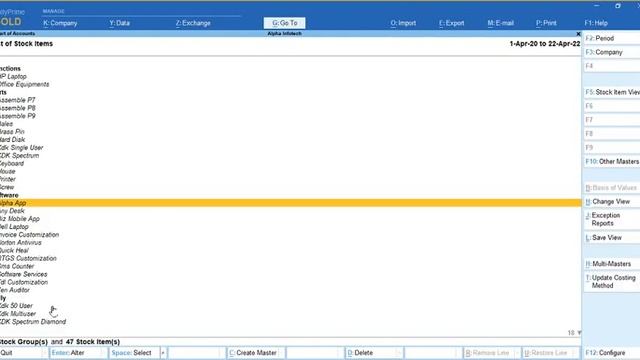The image size is (640, 360).
Task: Click Space: Select button
Action: 133,353
